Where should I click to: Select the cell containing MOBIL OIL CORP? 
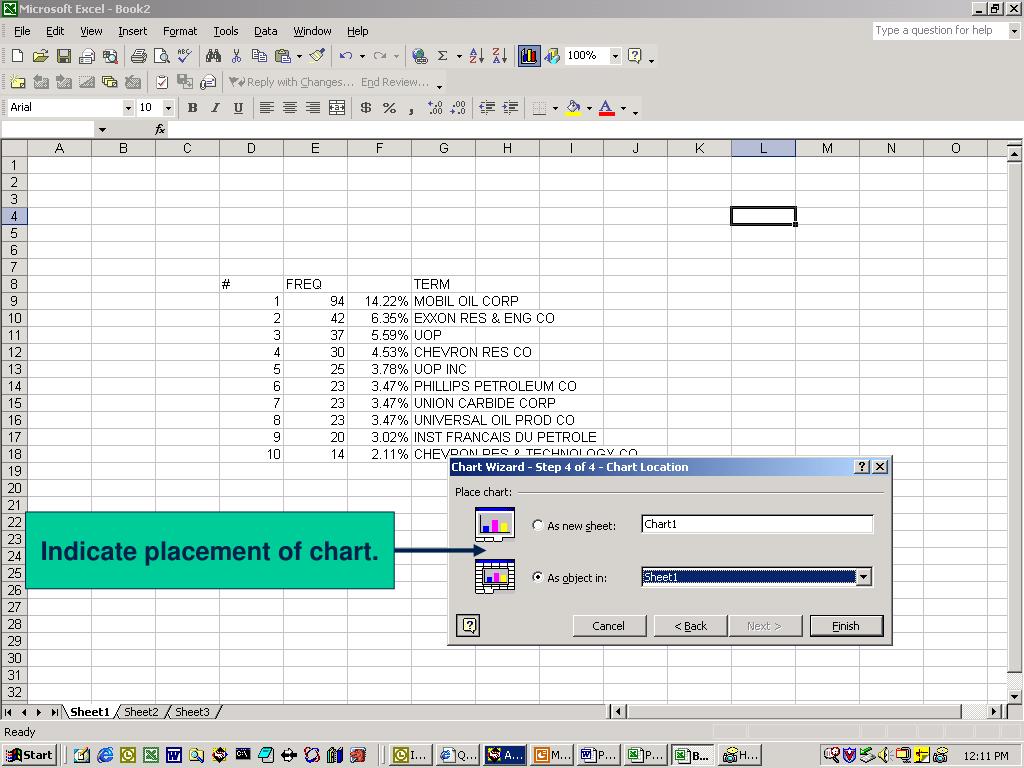point(443,301)
